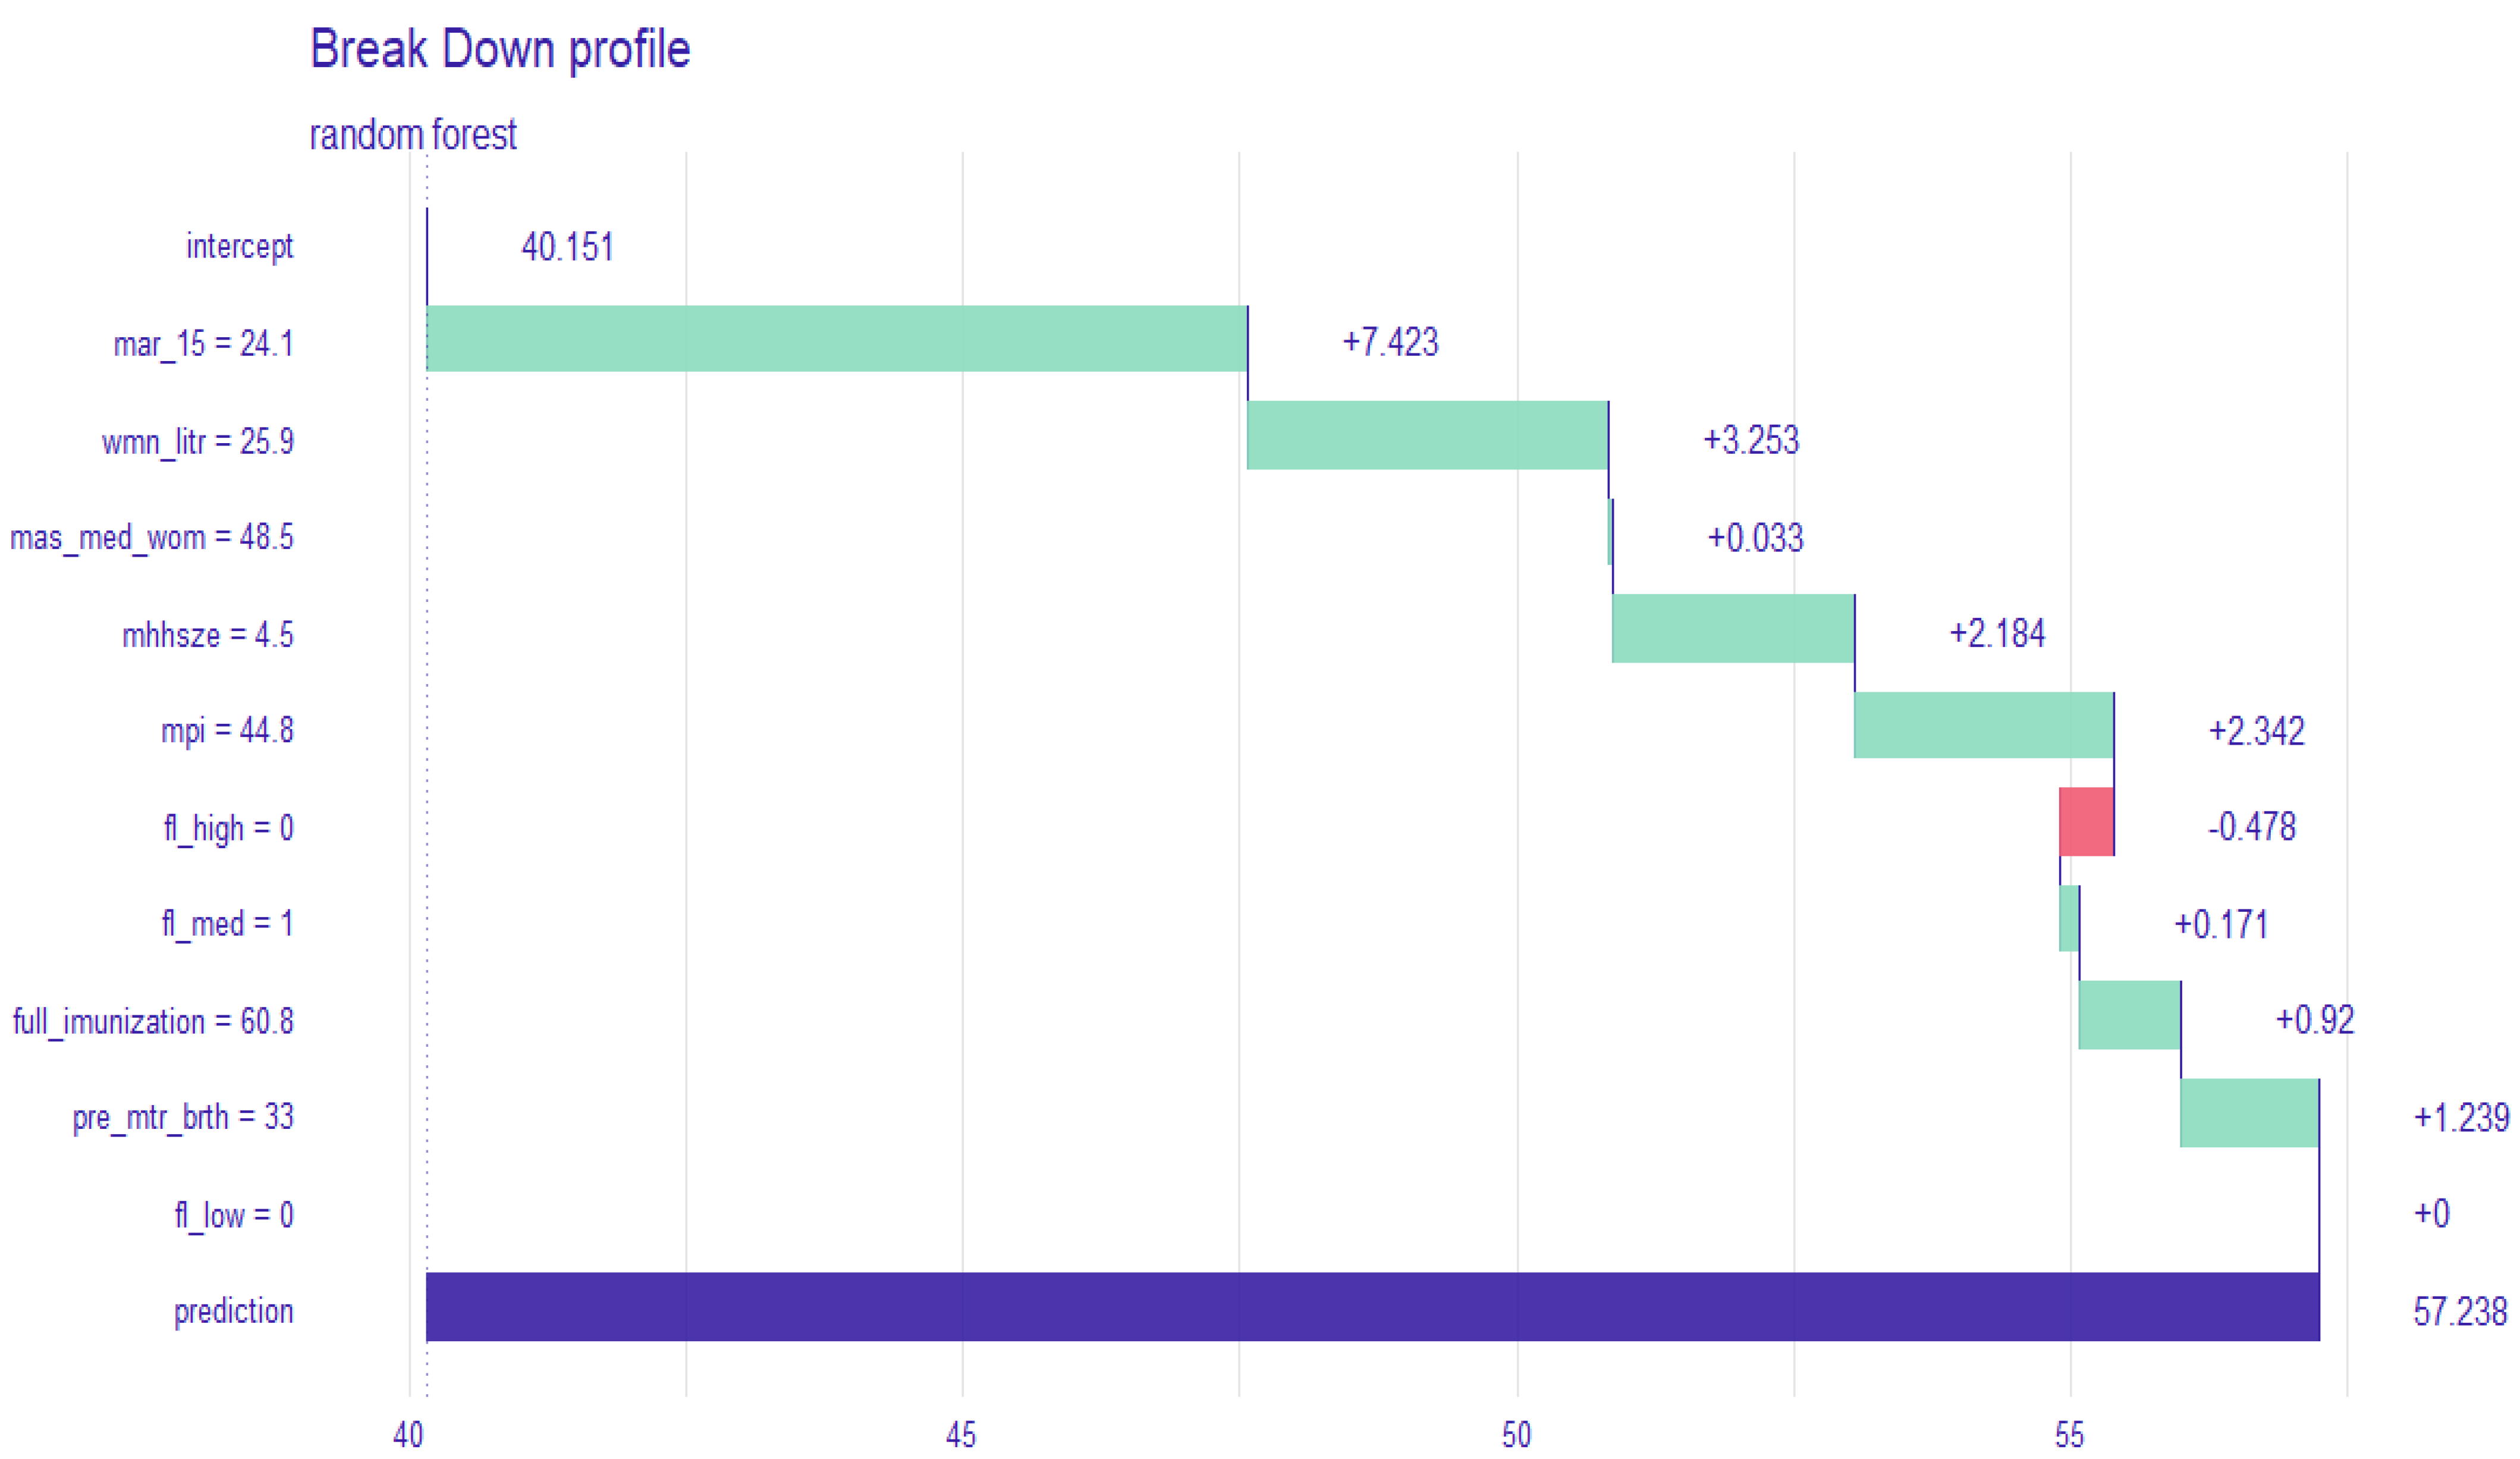
Task: Click the dark purple prediction bar
Action: pos(1372,1306)
